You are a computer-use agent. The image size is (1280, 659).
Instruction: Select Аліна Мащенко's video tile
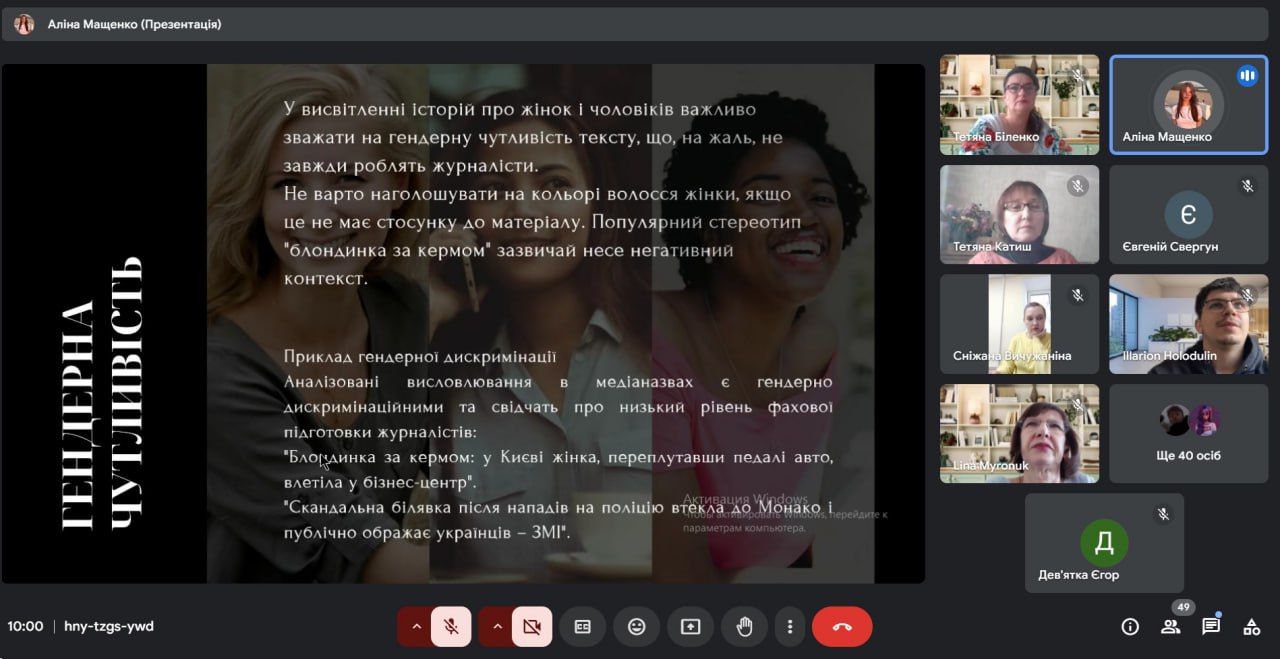(x=1188, y=105)
